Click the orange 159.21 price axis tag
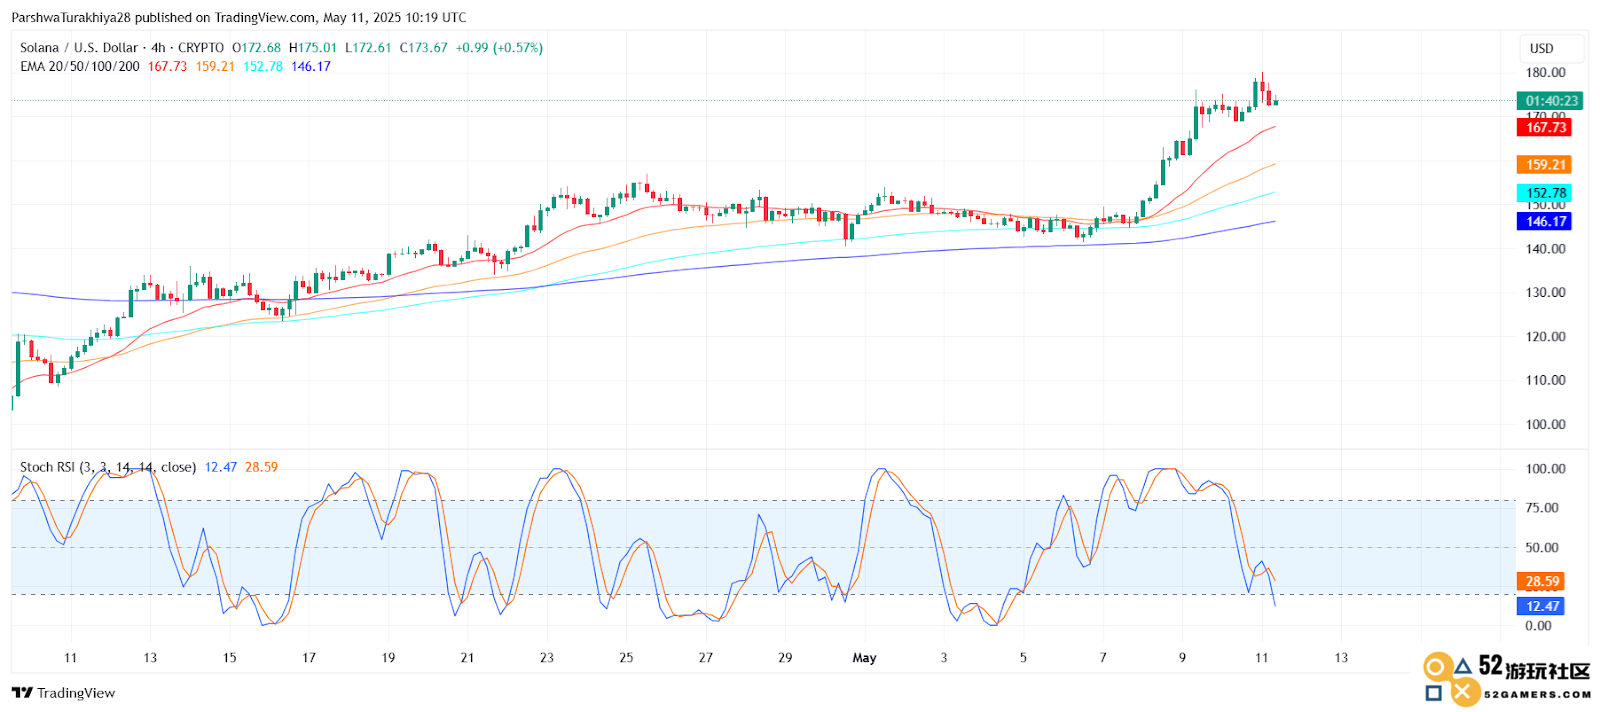This screenshot has width=1600, height=712. coord(1545,165)
